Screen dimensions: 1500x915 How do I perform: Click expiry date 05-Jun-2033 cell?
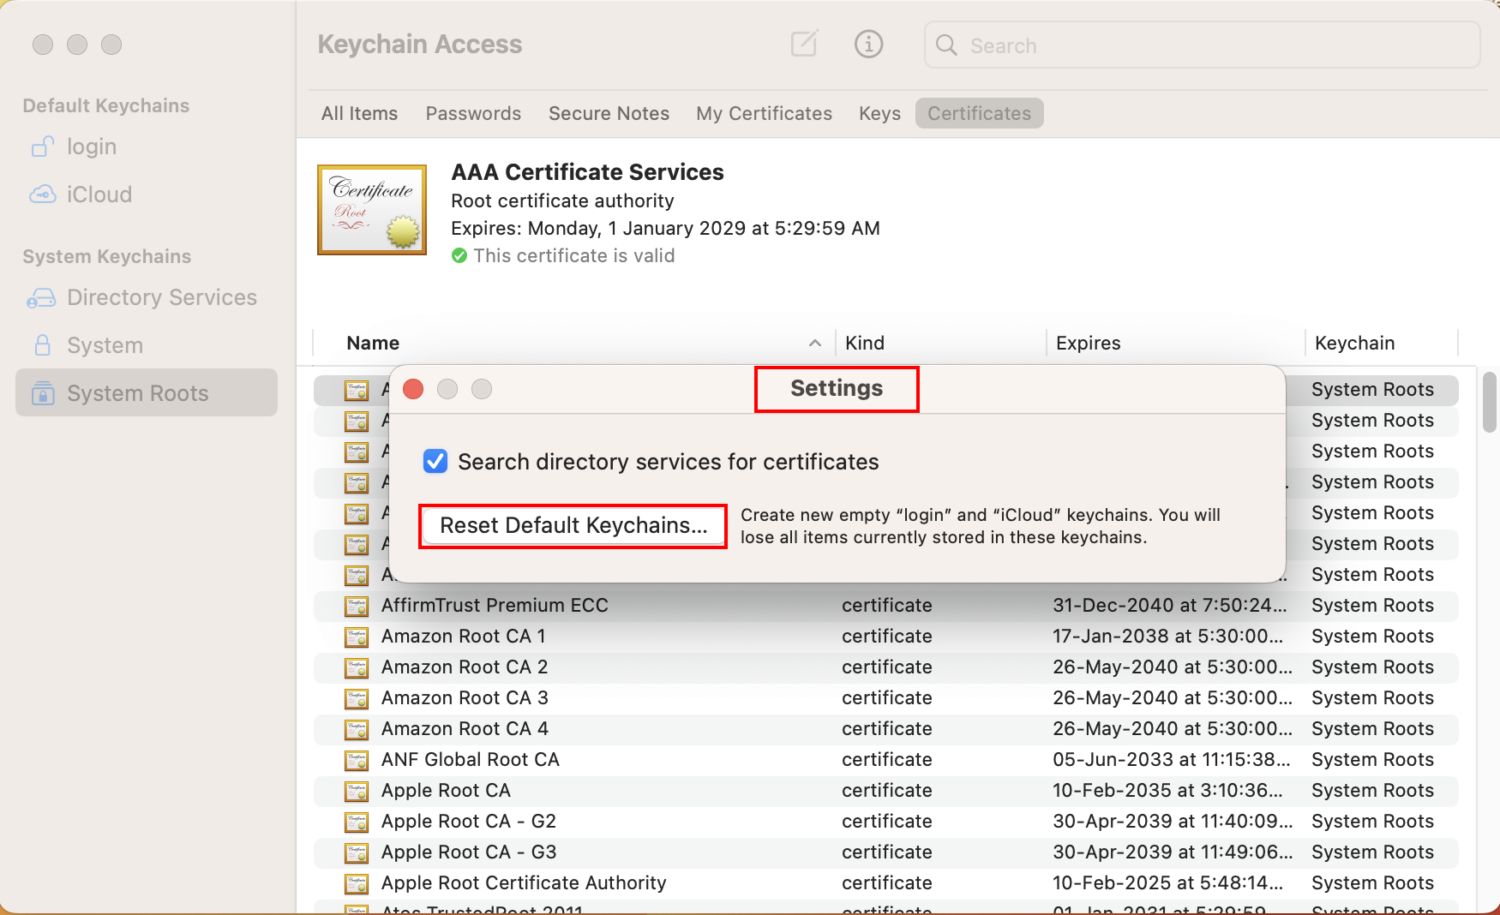click(x=1171, y=760)
